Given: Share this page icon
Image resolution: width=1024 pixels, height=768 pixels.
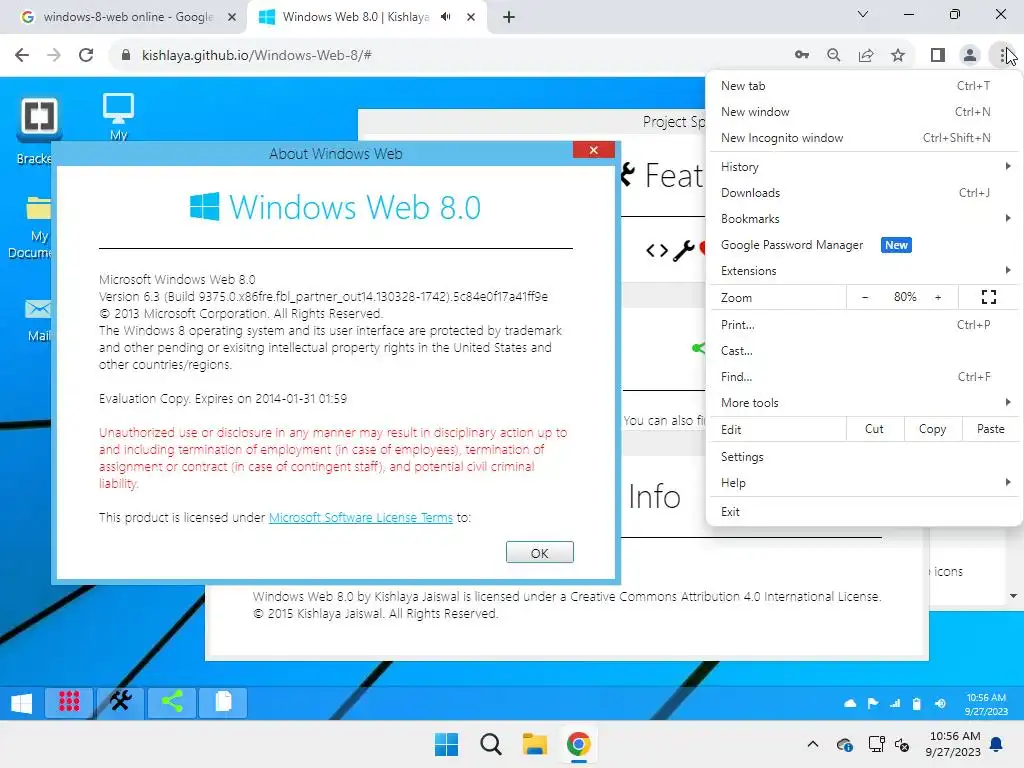Looking at the screenshot, I should point(866,55).
